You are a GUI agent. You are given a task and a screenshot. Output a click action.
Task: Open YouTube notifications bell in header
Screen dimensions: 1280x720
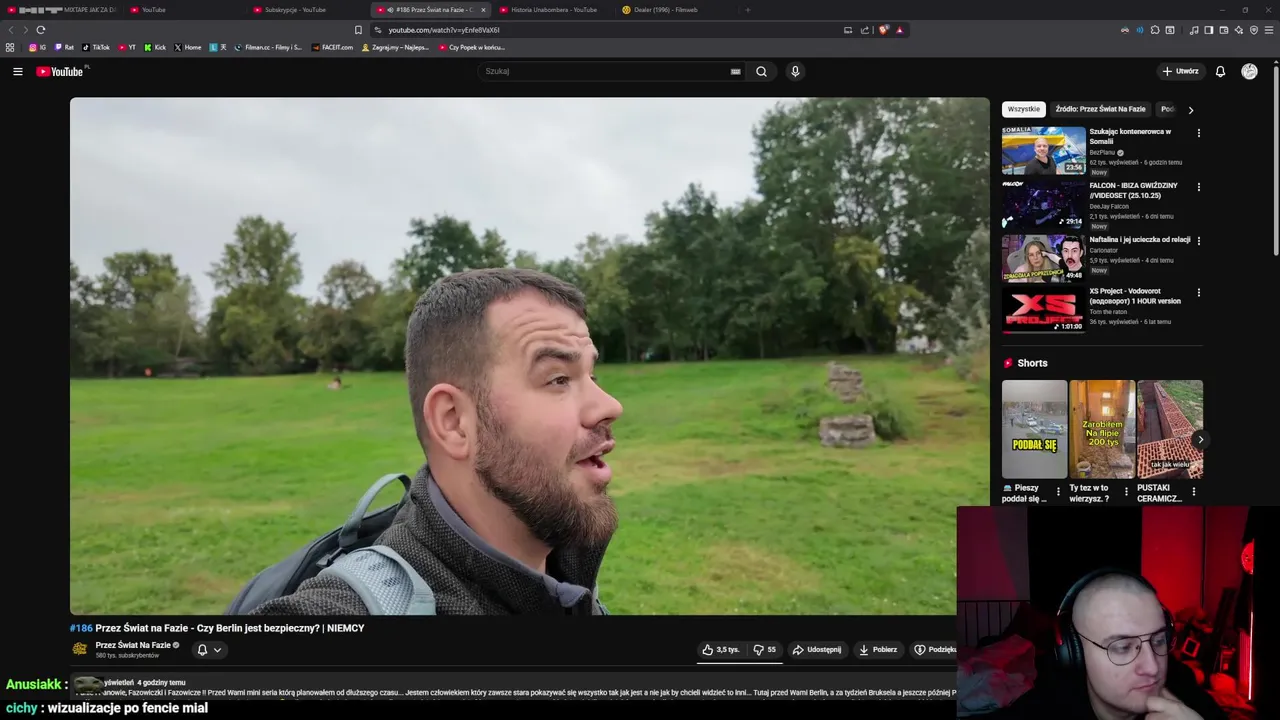[x=1220, y=71]
